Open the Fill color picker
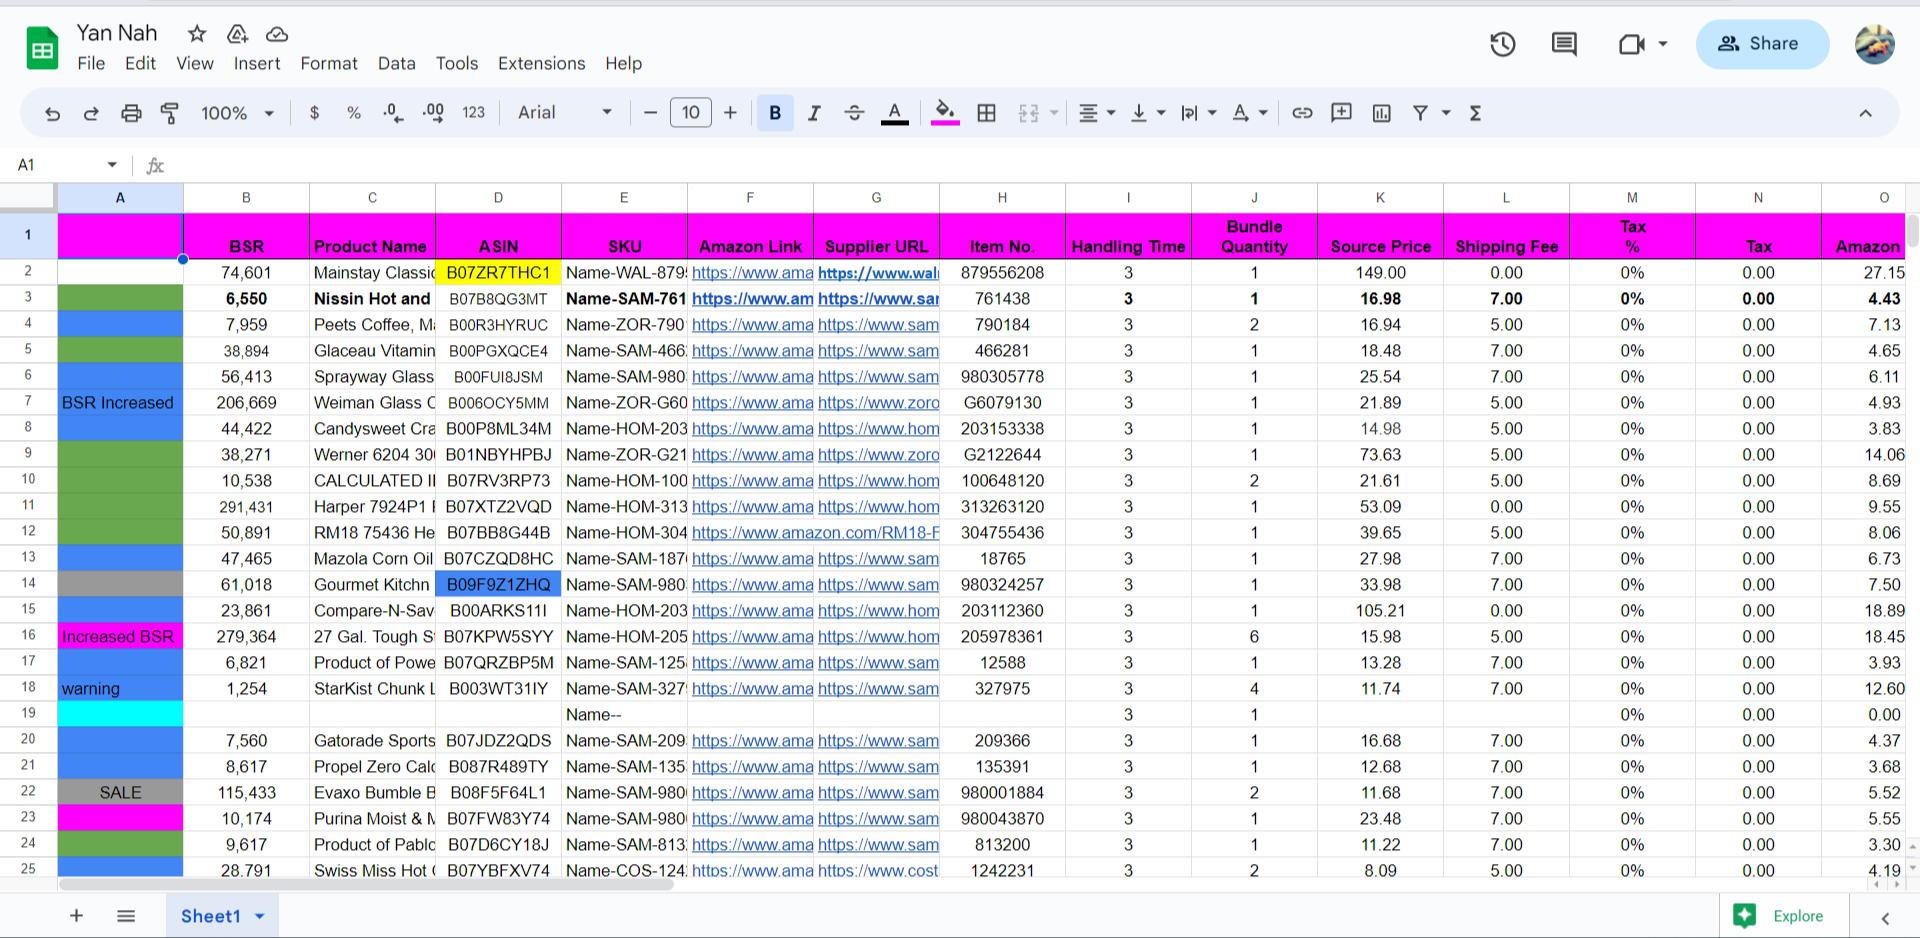Viewport: 1920px width, 938px height. tap(944, 113)
